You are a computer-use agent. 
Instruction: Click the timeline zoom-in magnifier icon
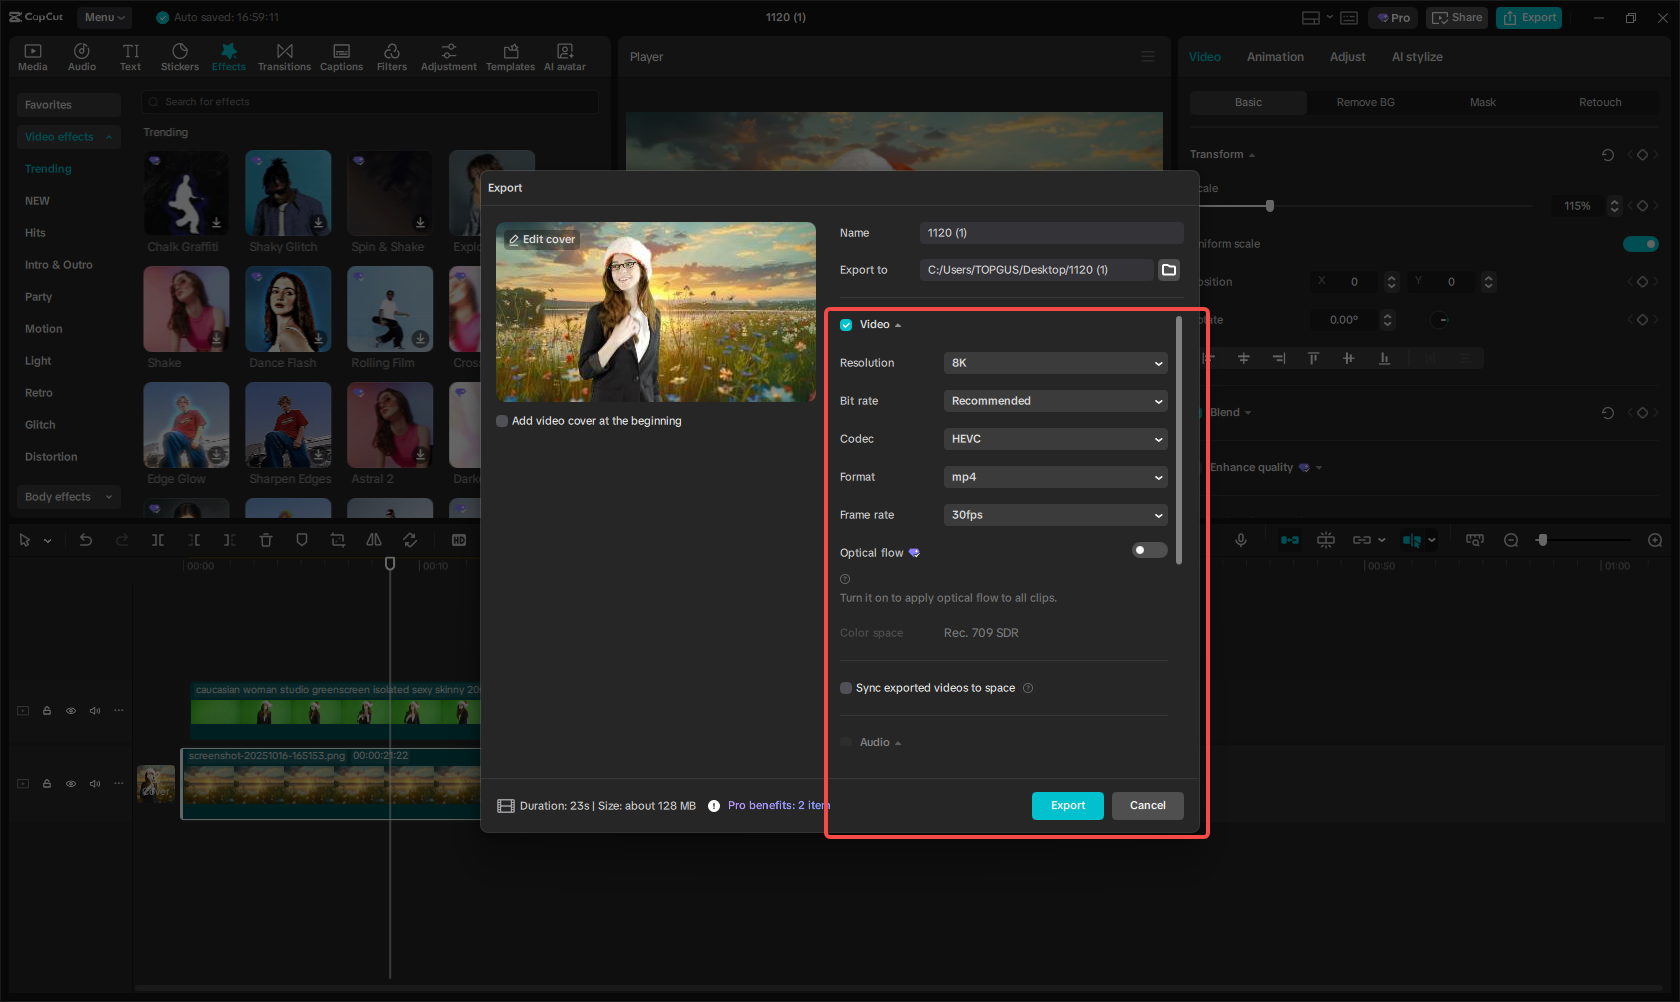tap(1656, 540)
